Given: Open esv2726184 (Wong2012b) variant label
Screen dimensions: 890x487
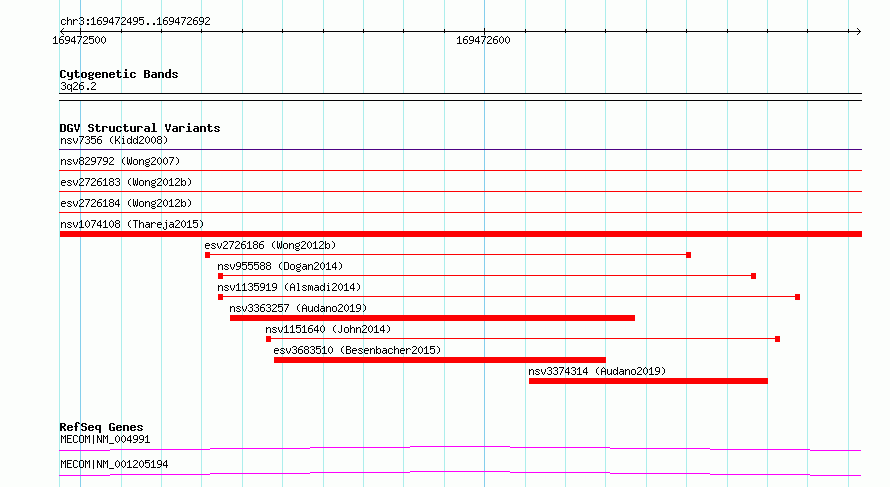Looking at the screenshot, I should (x=126, y=203).
